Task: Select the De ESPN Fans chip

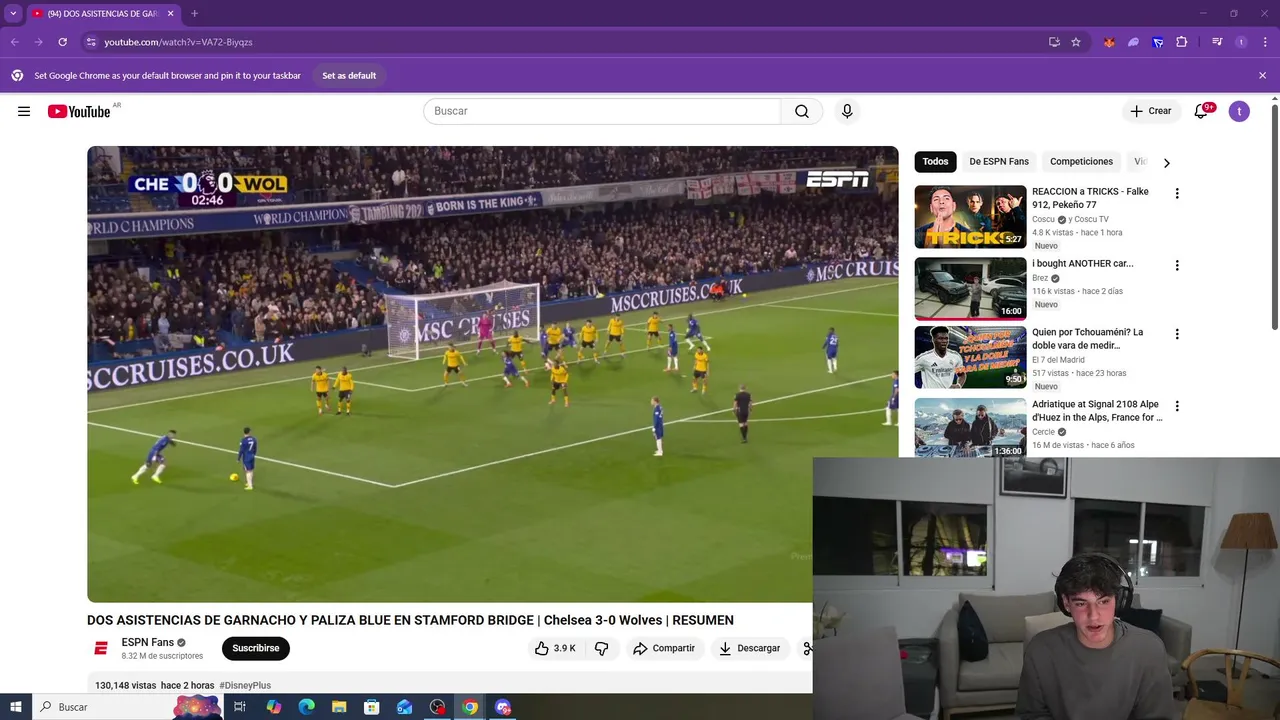Action: (999, 161)
